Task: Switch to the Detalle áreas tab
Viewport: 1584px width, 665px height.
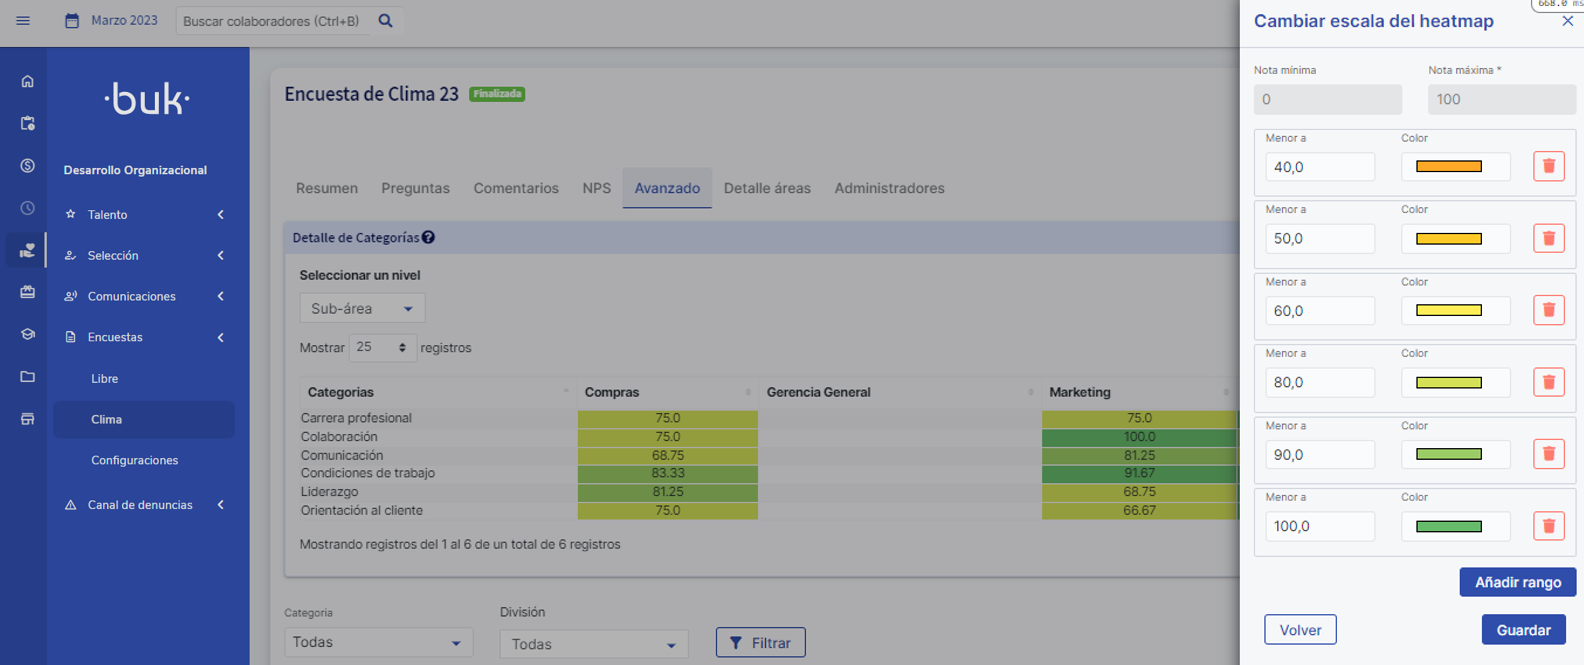Action: 767,188
